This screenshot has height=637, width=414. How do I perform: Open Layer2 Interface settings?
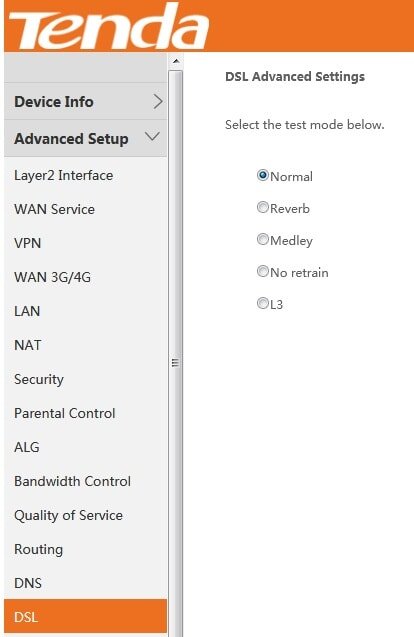[x=64, y=176]
